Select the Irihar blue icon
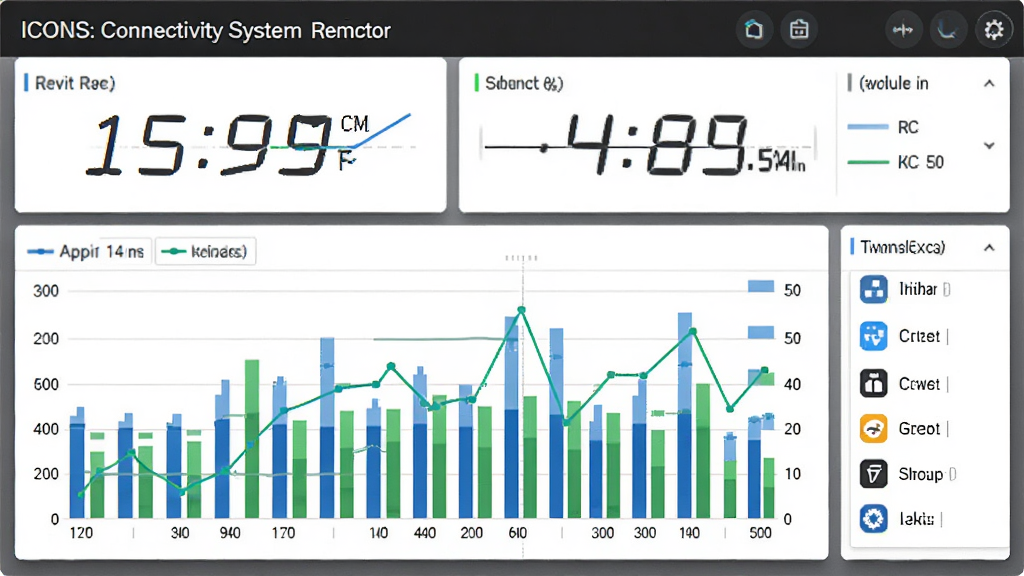The image size is (1024, 576). pos(873,289)
